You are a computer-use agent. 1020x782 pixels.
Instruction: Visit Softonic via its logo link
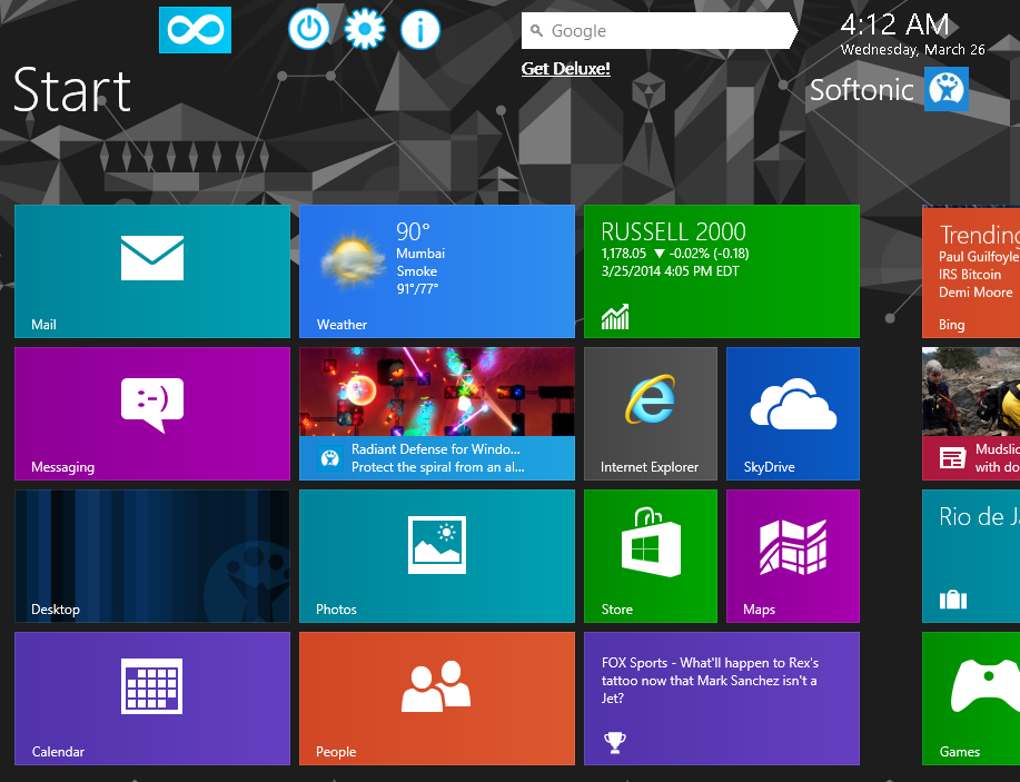click(x=946, y=89)
